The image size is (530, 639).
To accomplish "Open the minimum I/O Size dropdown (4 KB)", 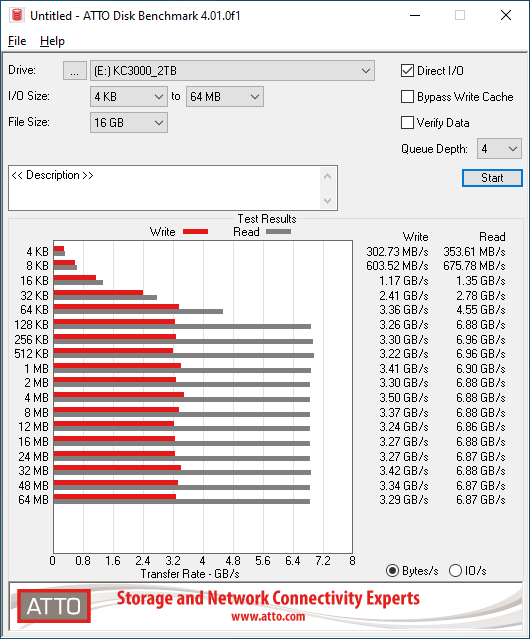I will point(129,97).
